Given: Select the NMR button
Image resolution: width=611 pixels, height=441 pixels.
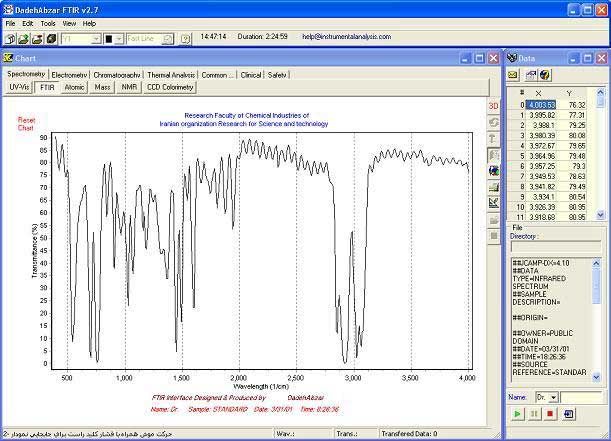Looking at the screenshot, I should click(129, 87).
